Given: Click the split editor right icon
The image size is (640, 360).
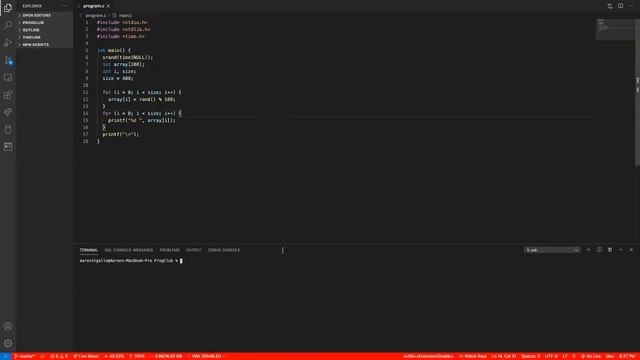Looking at the screenshot, I should tap(620, 6).
